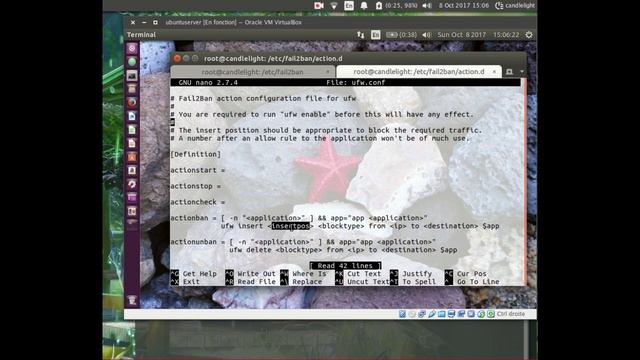Open host keyboard layout En indicator
This screenshot has width=640, height=360.
click(x=349, y=6)
